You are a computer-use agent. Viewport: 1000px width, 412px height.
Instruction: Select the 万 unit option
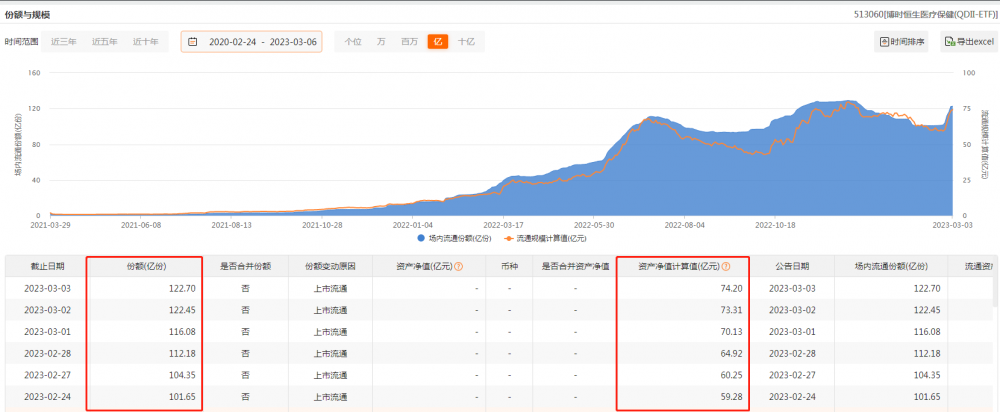tap(381, 42)
